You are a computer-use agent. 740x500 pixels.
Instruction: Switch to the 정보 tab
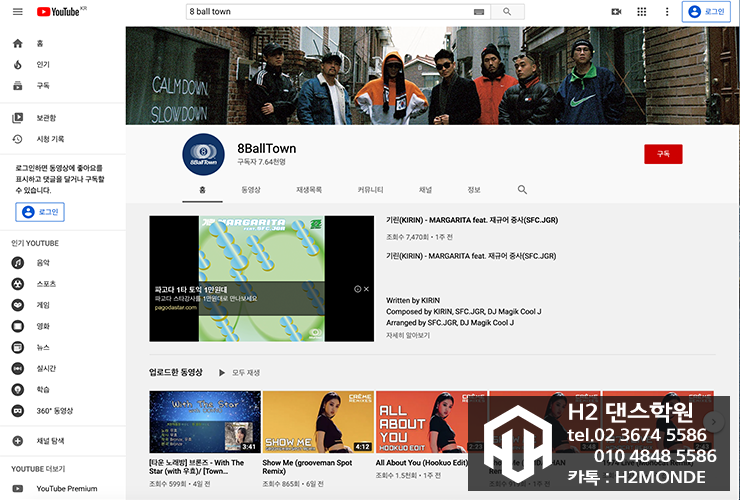[474, 190]
